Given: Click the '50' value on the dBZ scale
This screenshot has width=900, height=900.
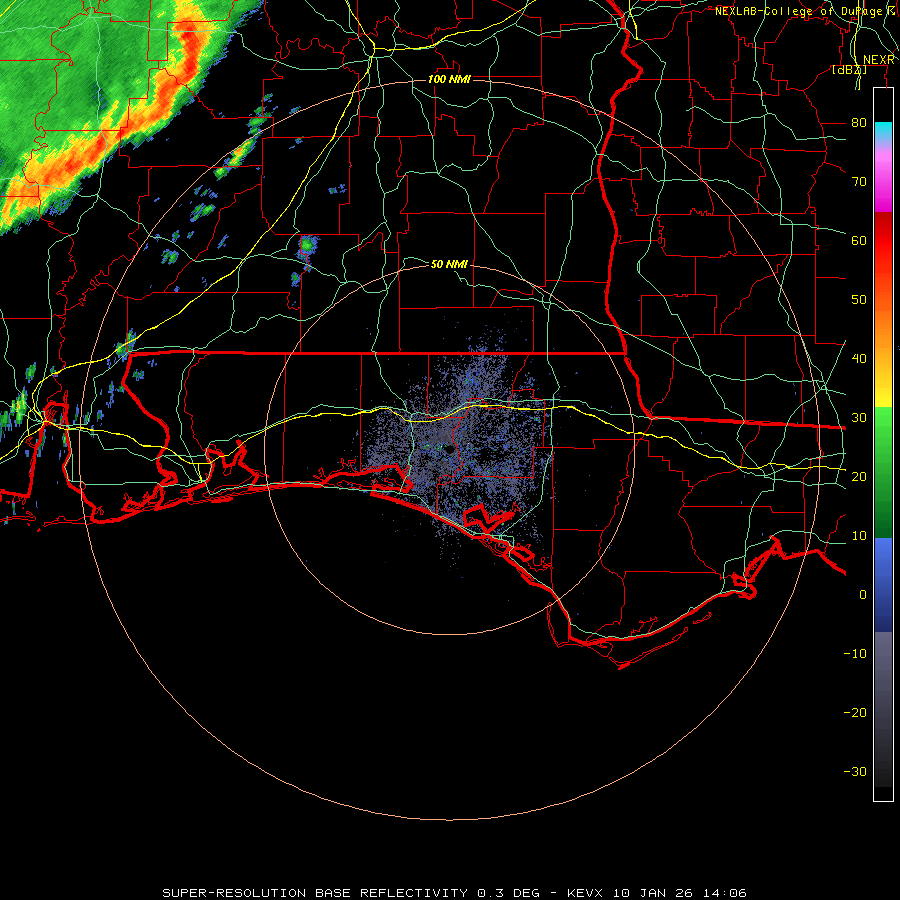Looking at the screenshot, I should [x=859, y=300].
